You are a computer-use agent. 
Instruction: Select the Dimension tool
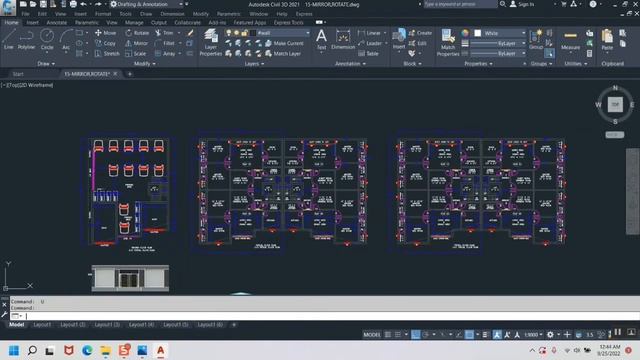click(x=343, y=39)
